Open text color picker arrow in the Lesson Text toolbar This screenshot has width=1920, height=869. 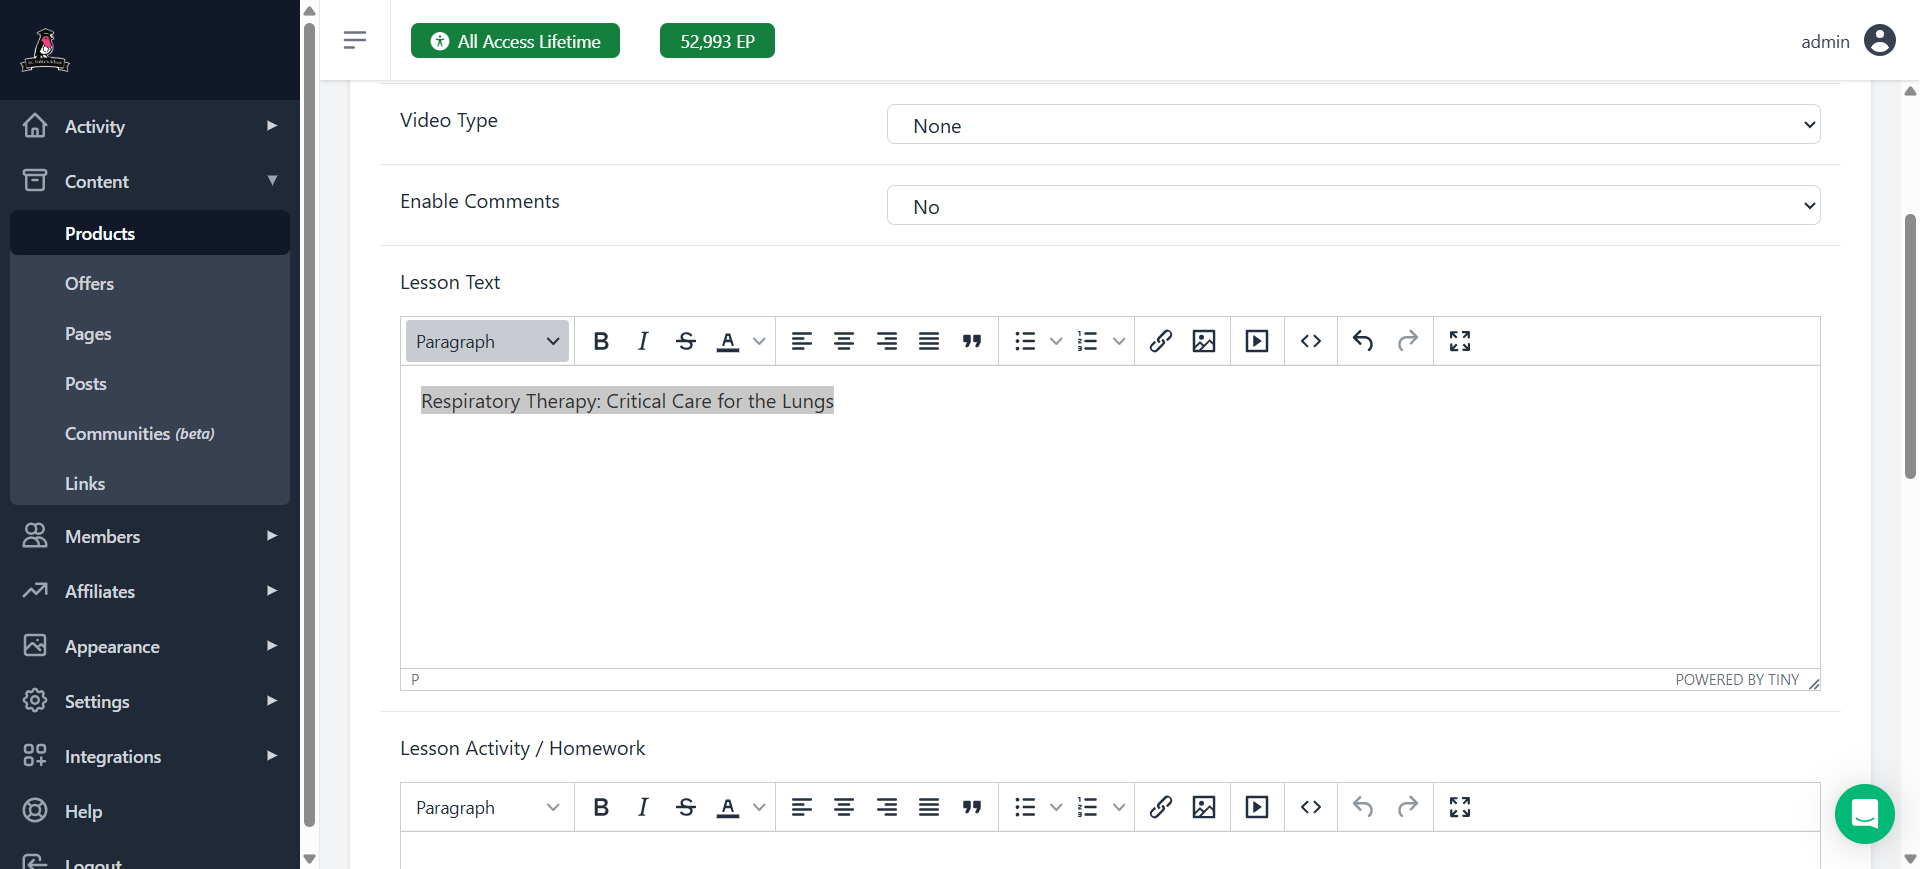[x=759, y=341]
